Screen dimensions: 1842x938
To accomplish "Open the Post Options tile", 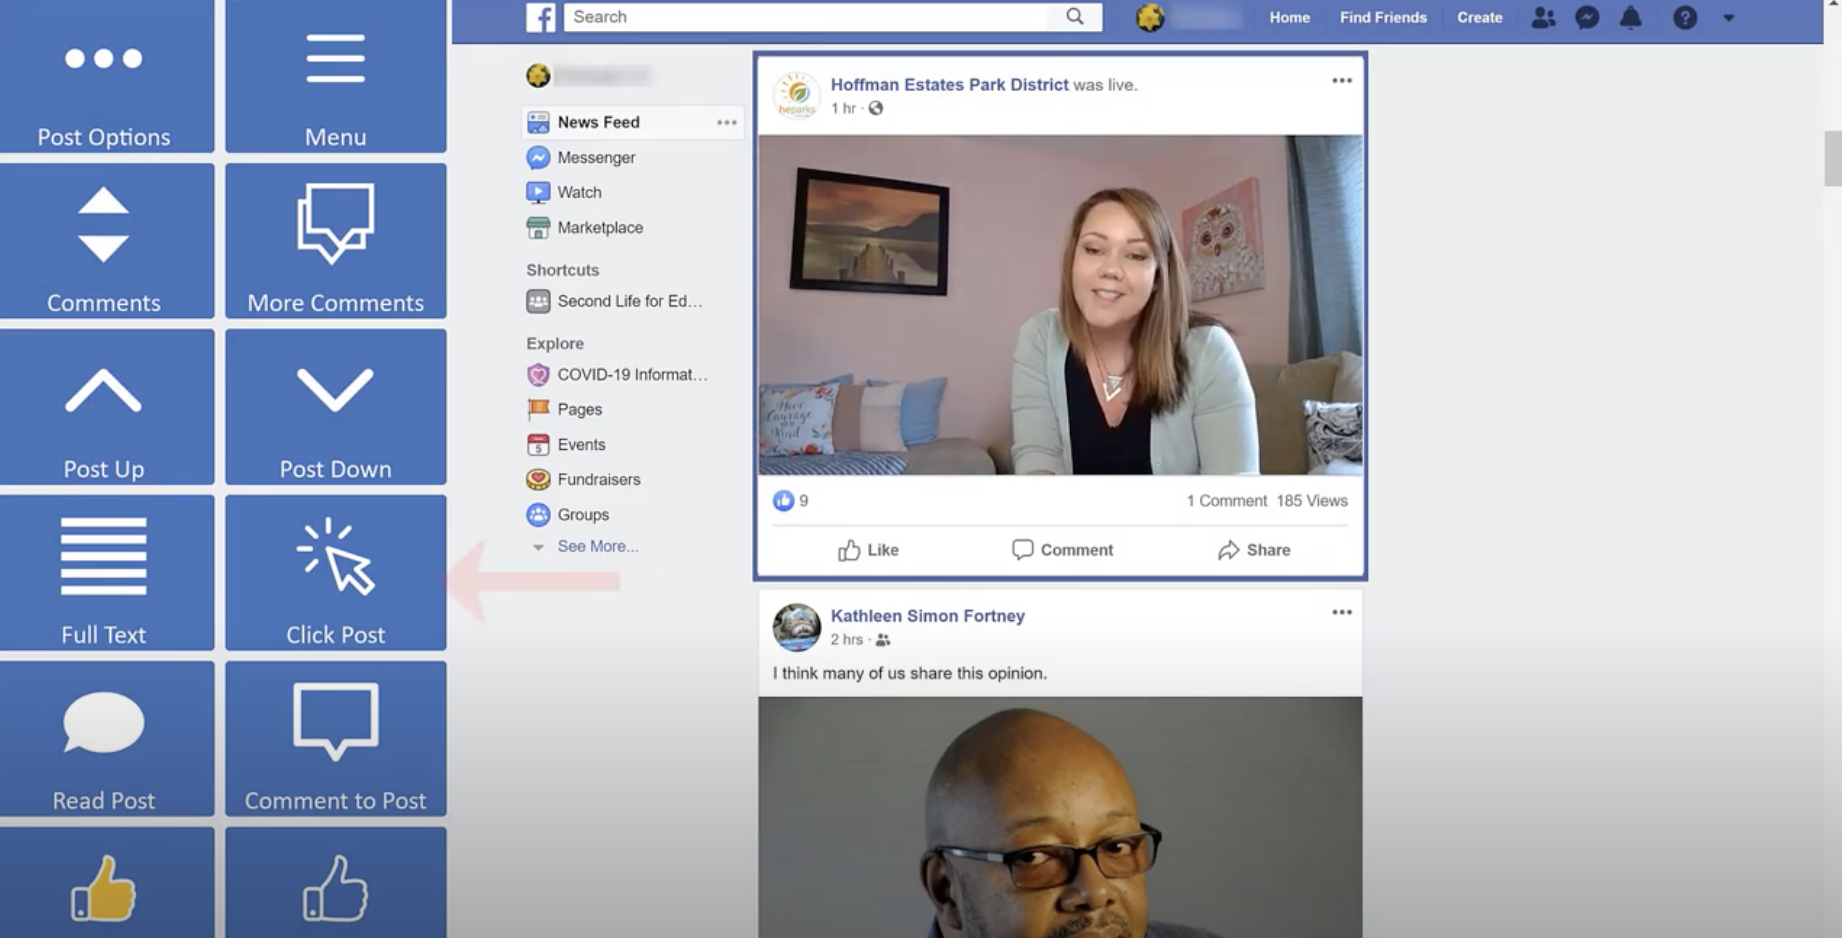I will coord(107,76).
